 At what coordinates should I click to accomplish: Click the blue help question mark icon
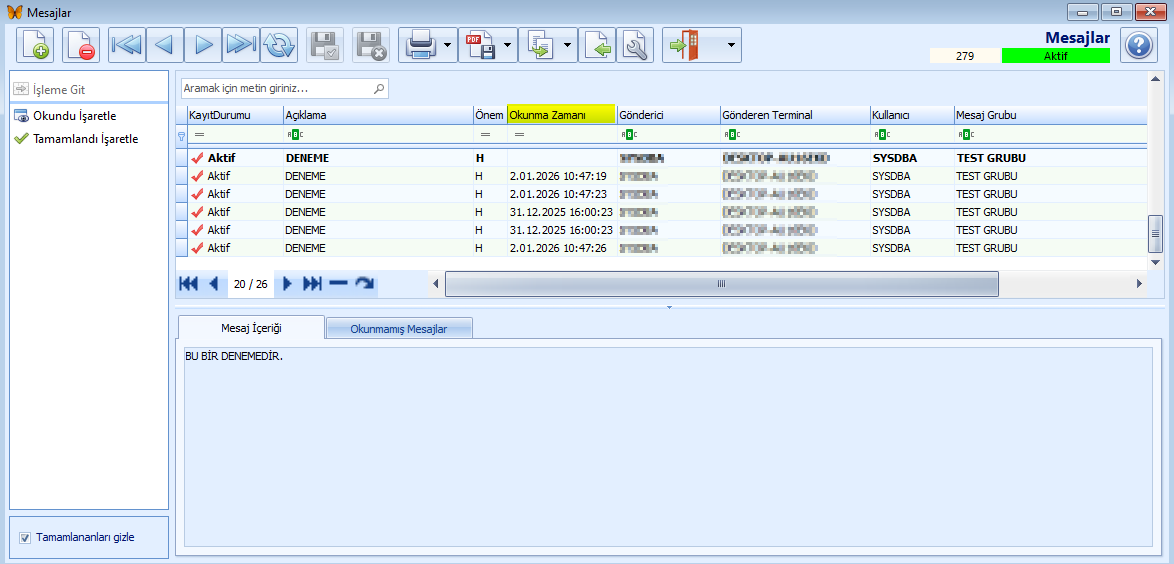pyautogui.click(x=1138, y=45)
